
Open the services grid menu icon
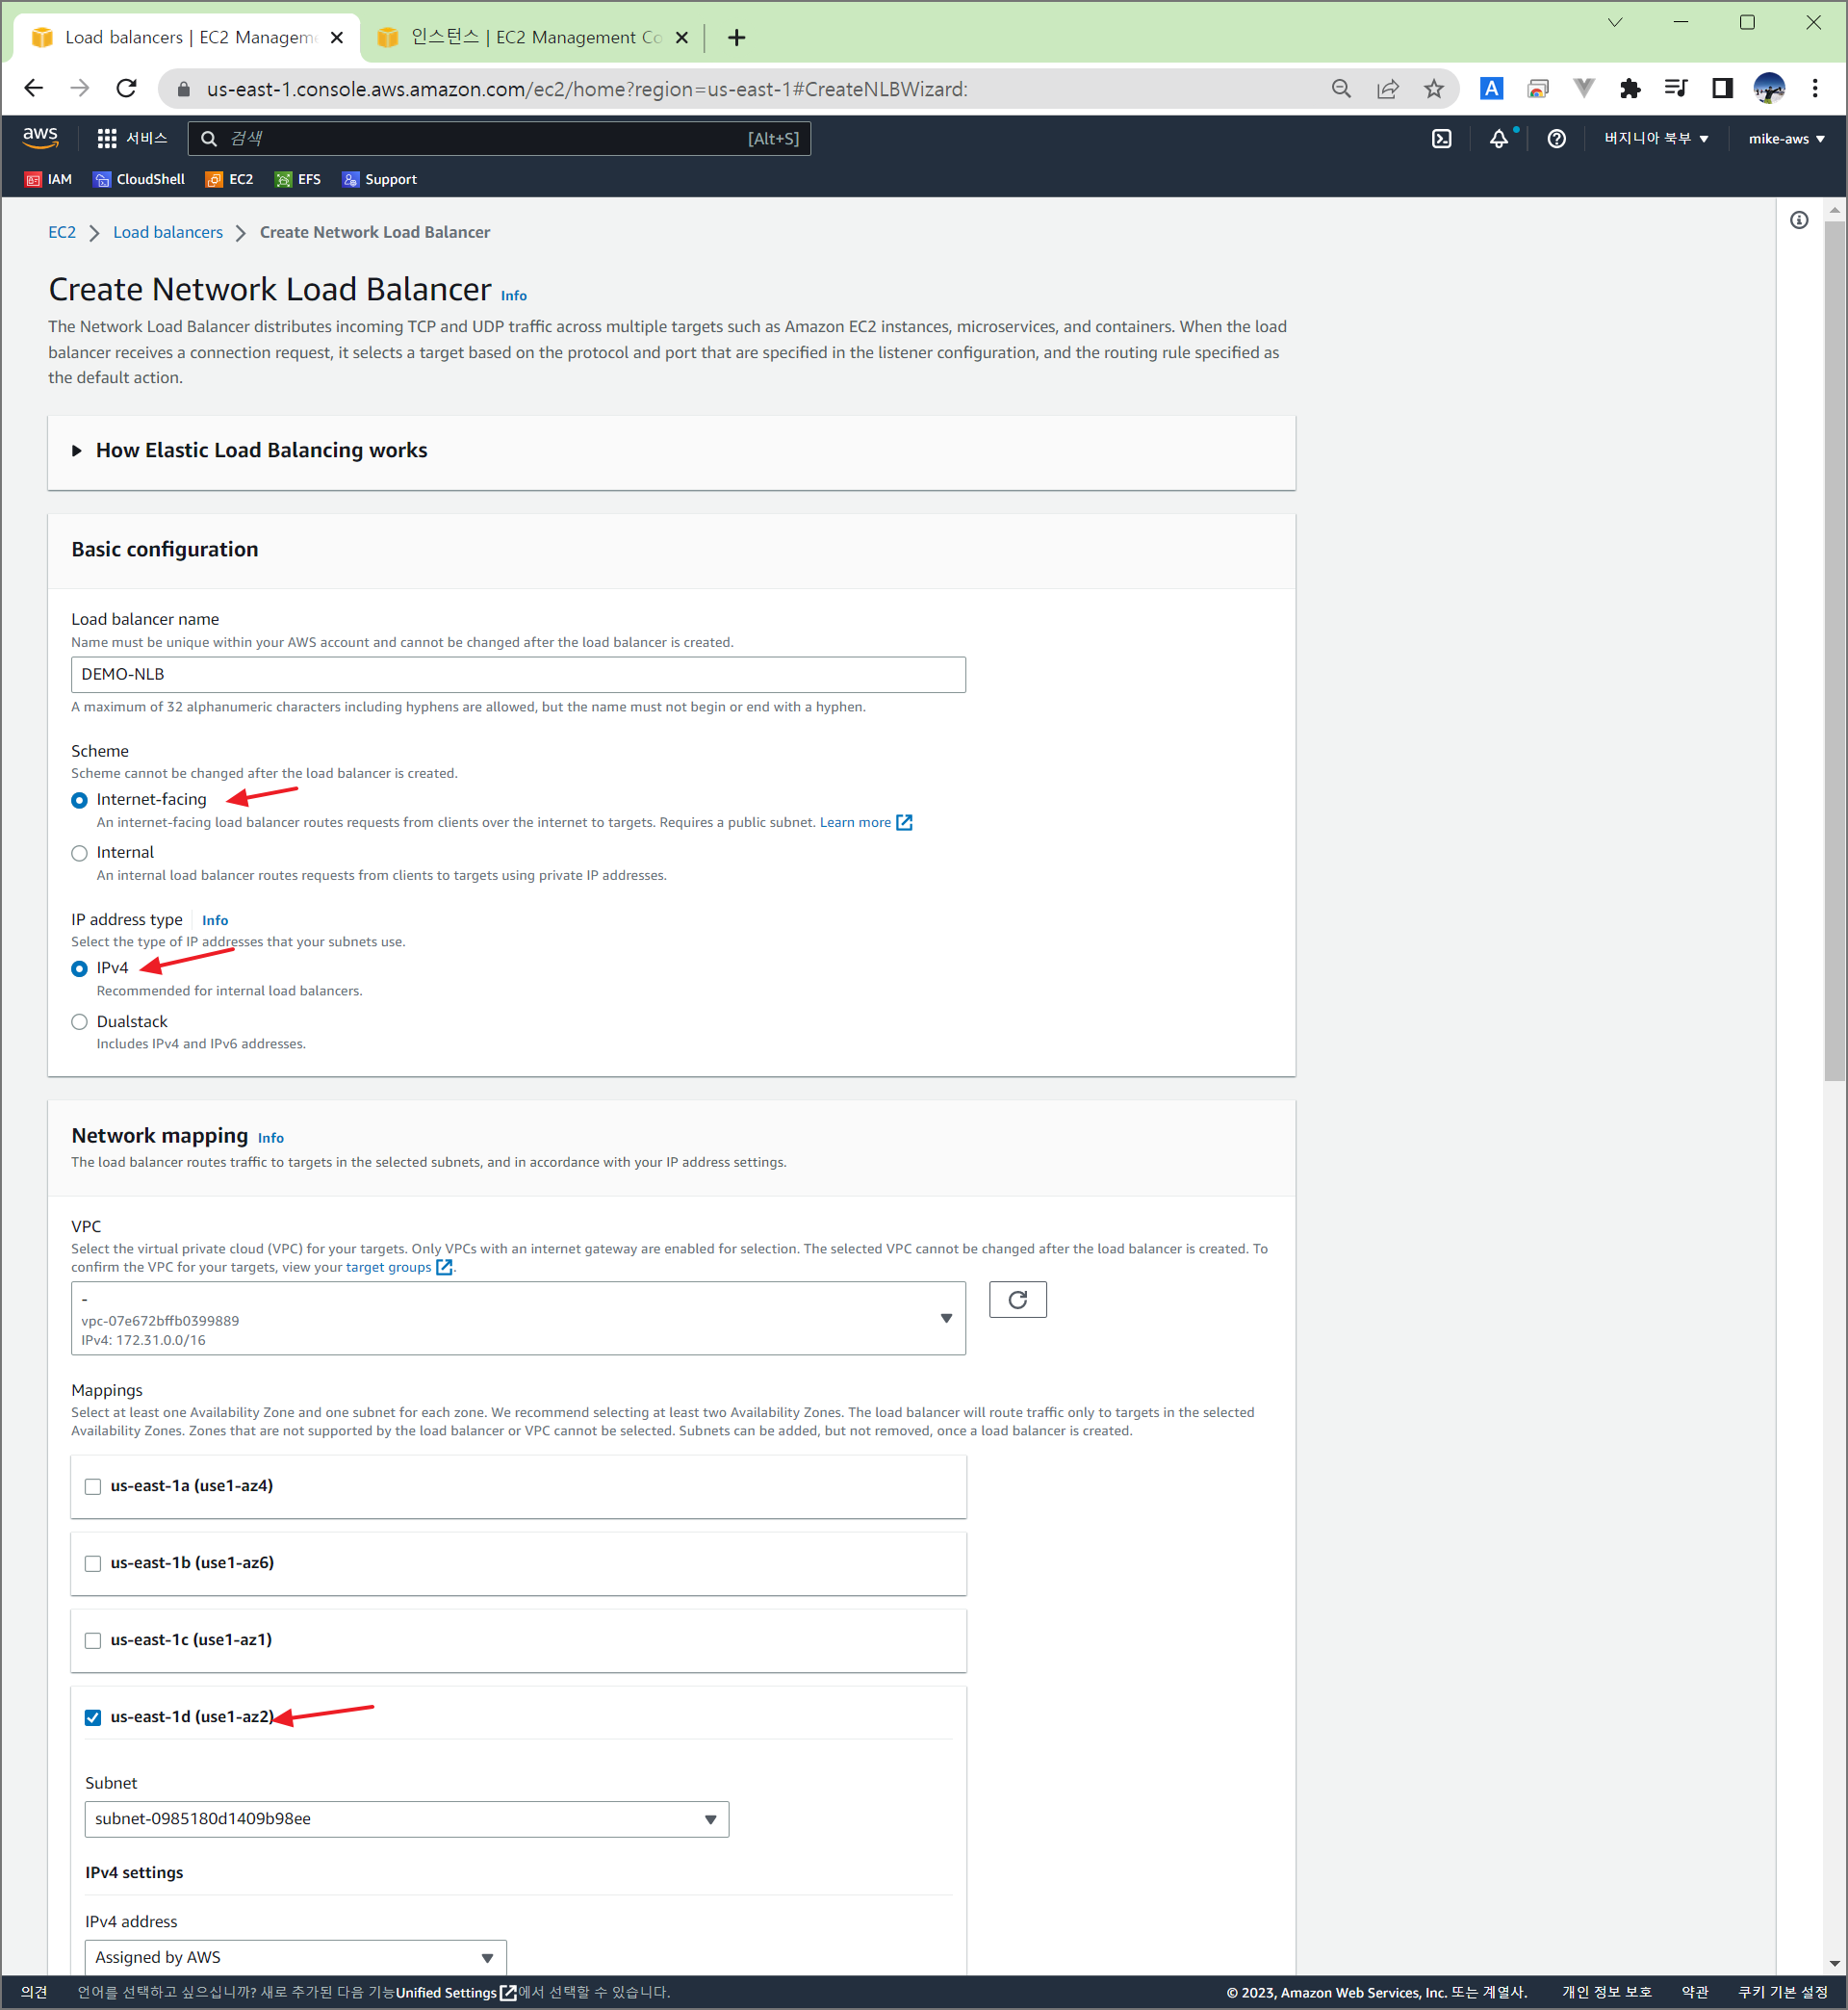[x=107, y=139]
